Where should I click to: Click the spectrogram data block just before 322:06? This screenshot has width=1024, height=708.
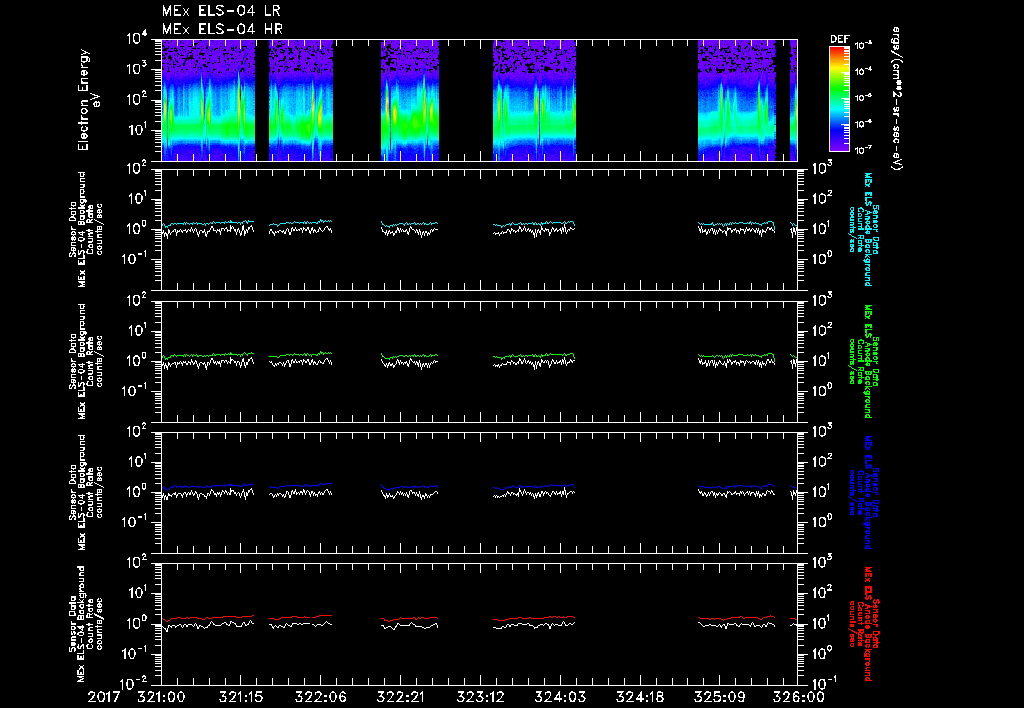(301, 100)
